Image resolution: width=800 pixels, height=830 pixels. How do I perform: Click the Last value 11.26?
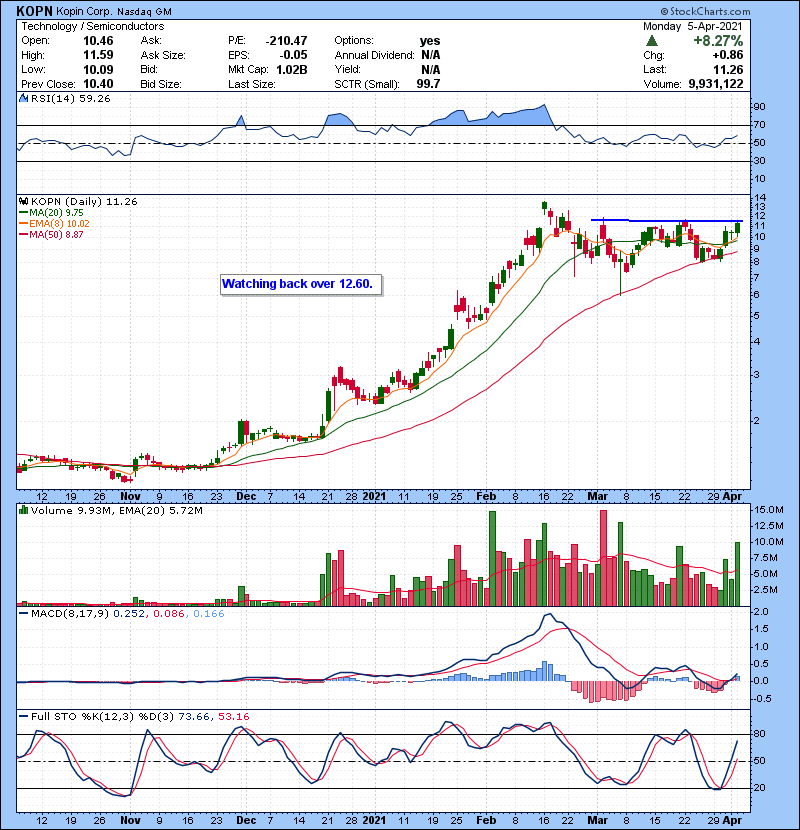coord(729,69)
